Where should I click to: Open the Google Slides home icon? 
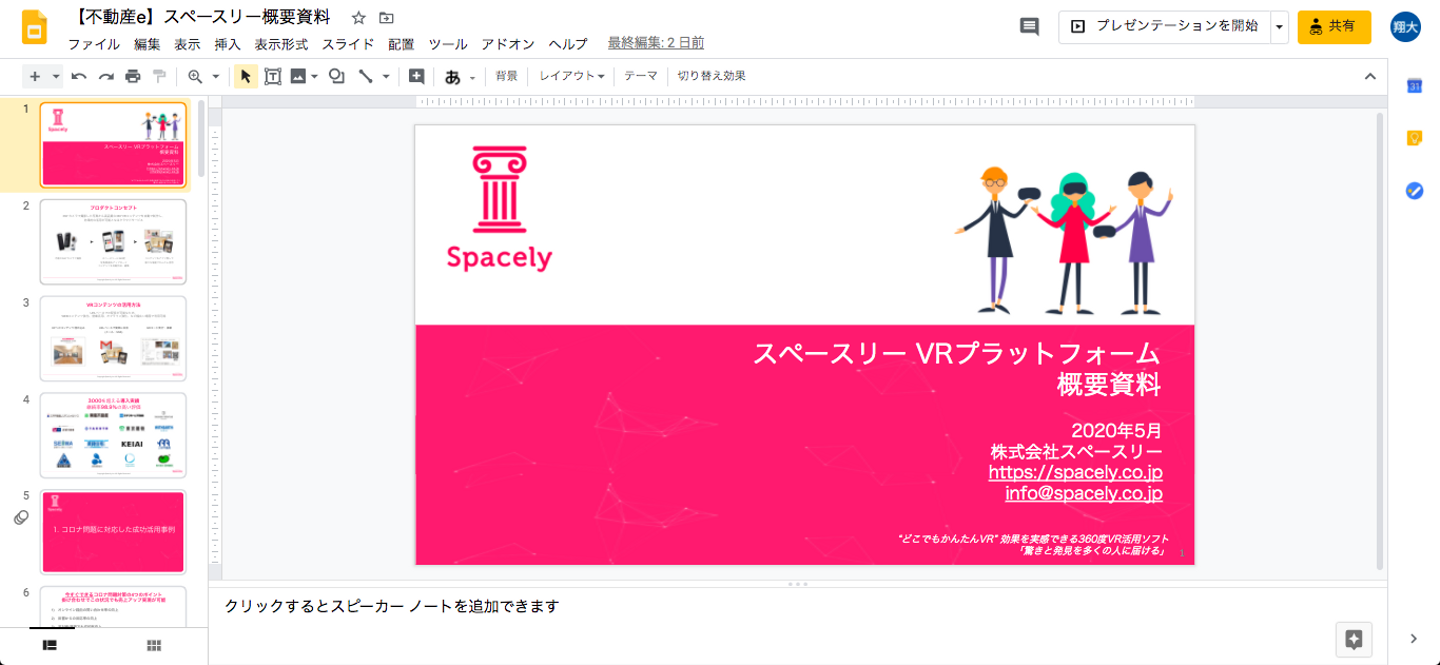34,27
